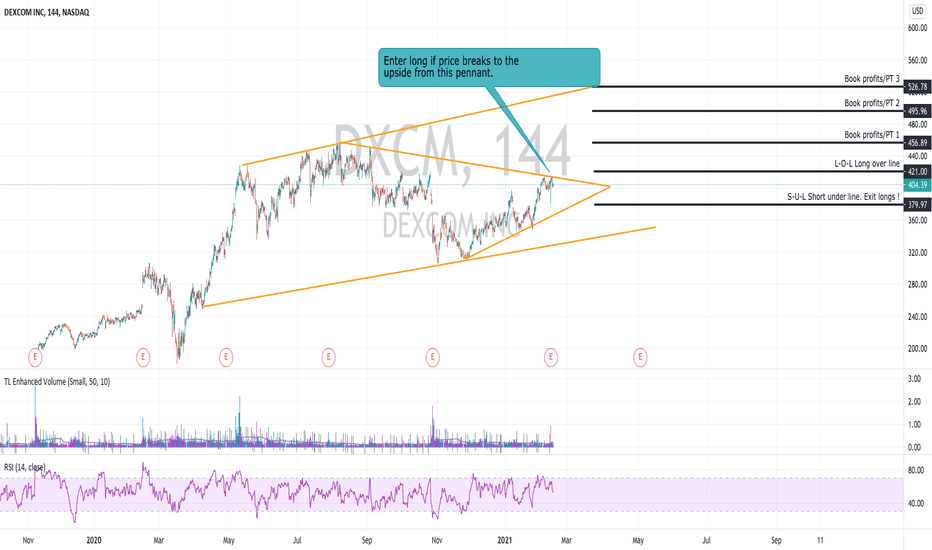
Task: Click the 200.00 price axis label
Action: tap(917, 349)
